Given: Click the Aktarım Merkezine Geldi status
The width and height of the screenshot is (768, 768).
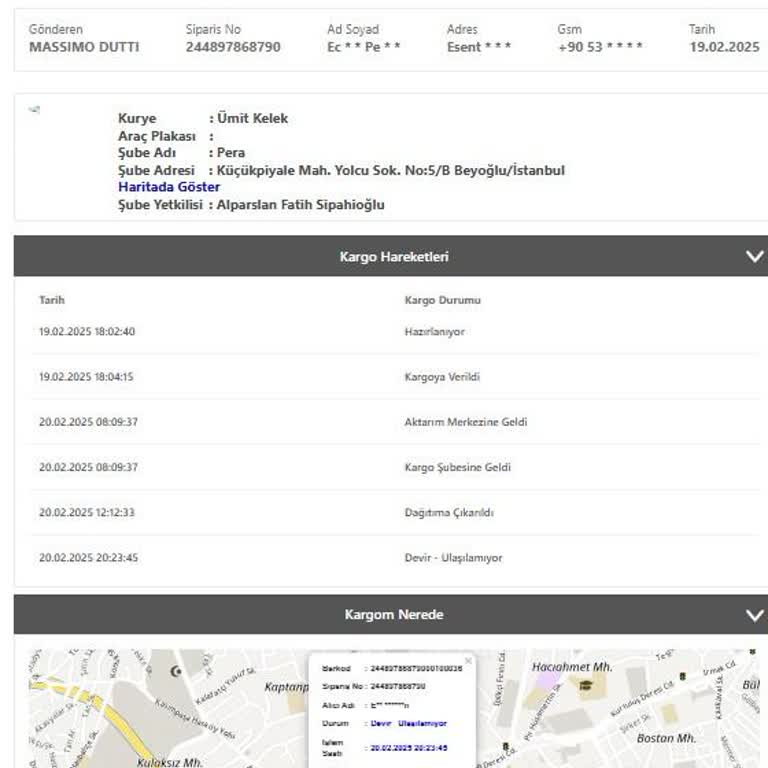Looking at the screenshot, I should [x=466, y=422].
